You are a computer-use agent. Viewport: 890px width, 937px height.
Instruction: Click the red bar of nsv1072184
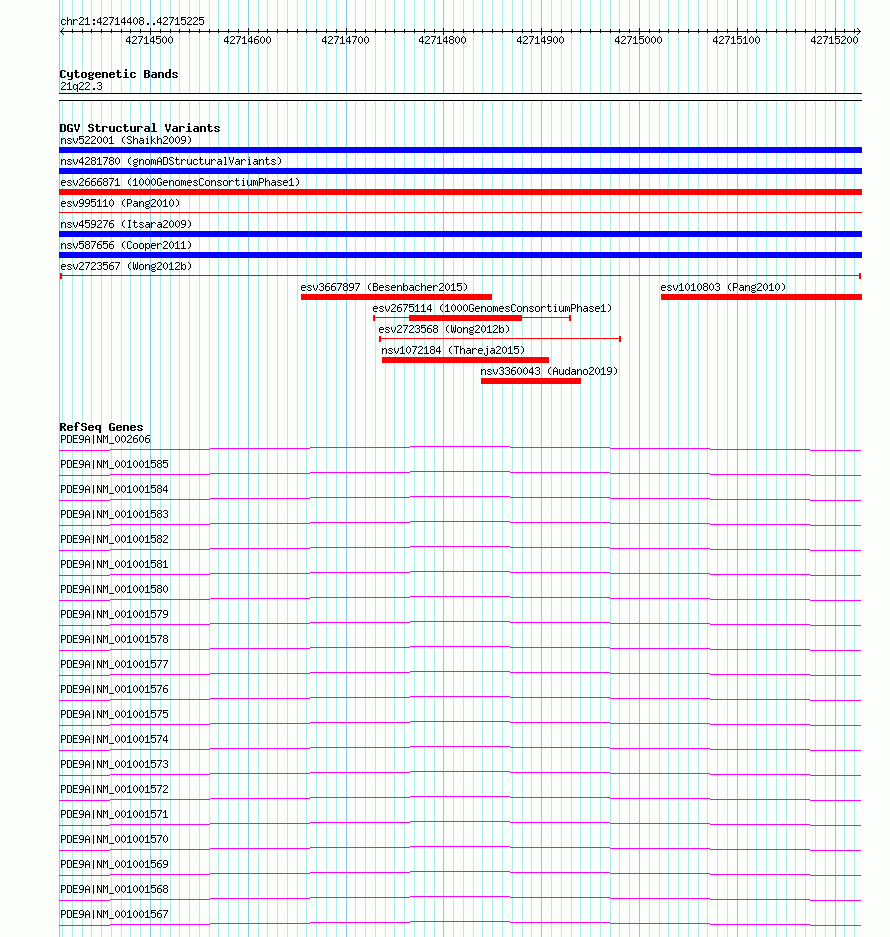[x=465, y=360]
